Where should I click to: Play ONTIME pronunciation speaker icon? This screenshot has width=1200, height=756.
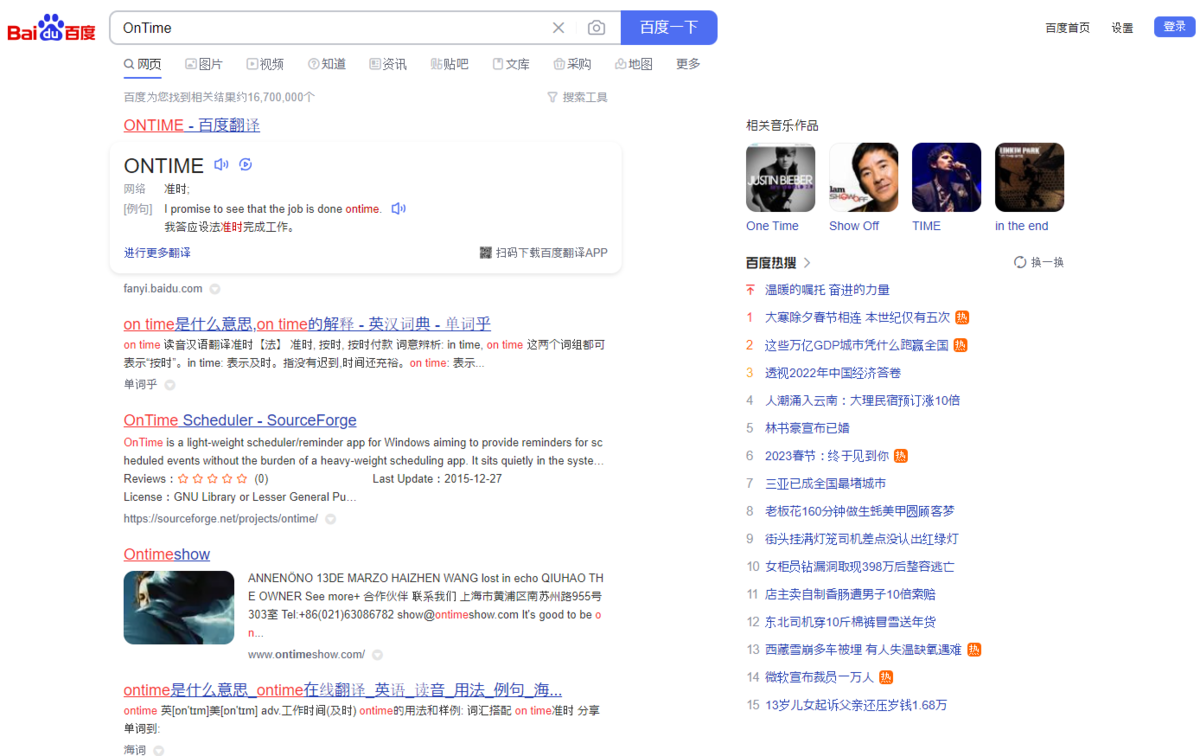click(x=221, y=165)
